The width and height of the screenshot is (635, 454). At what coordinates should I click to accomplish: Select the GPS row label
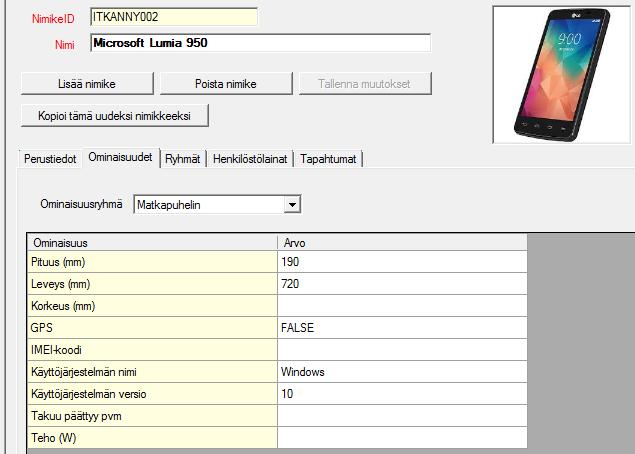coord(152,328)
